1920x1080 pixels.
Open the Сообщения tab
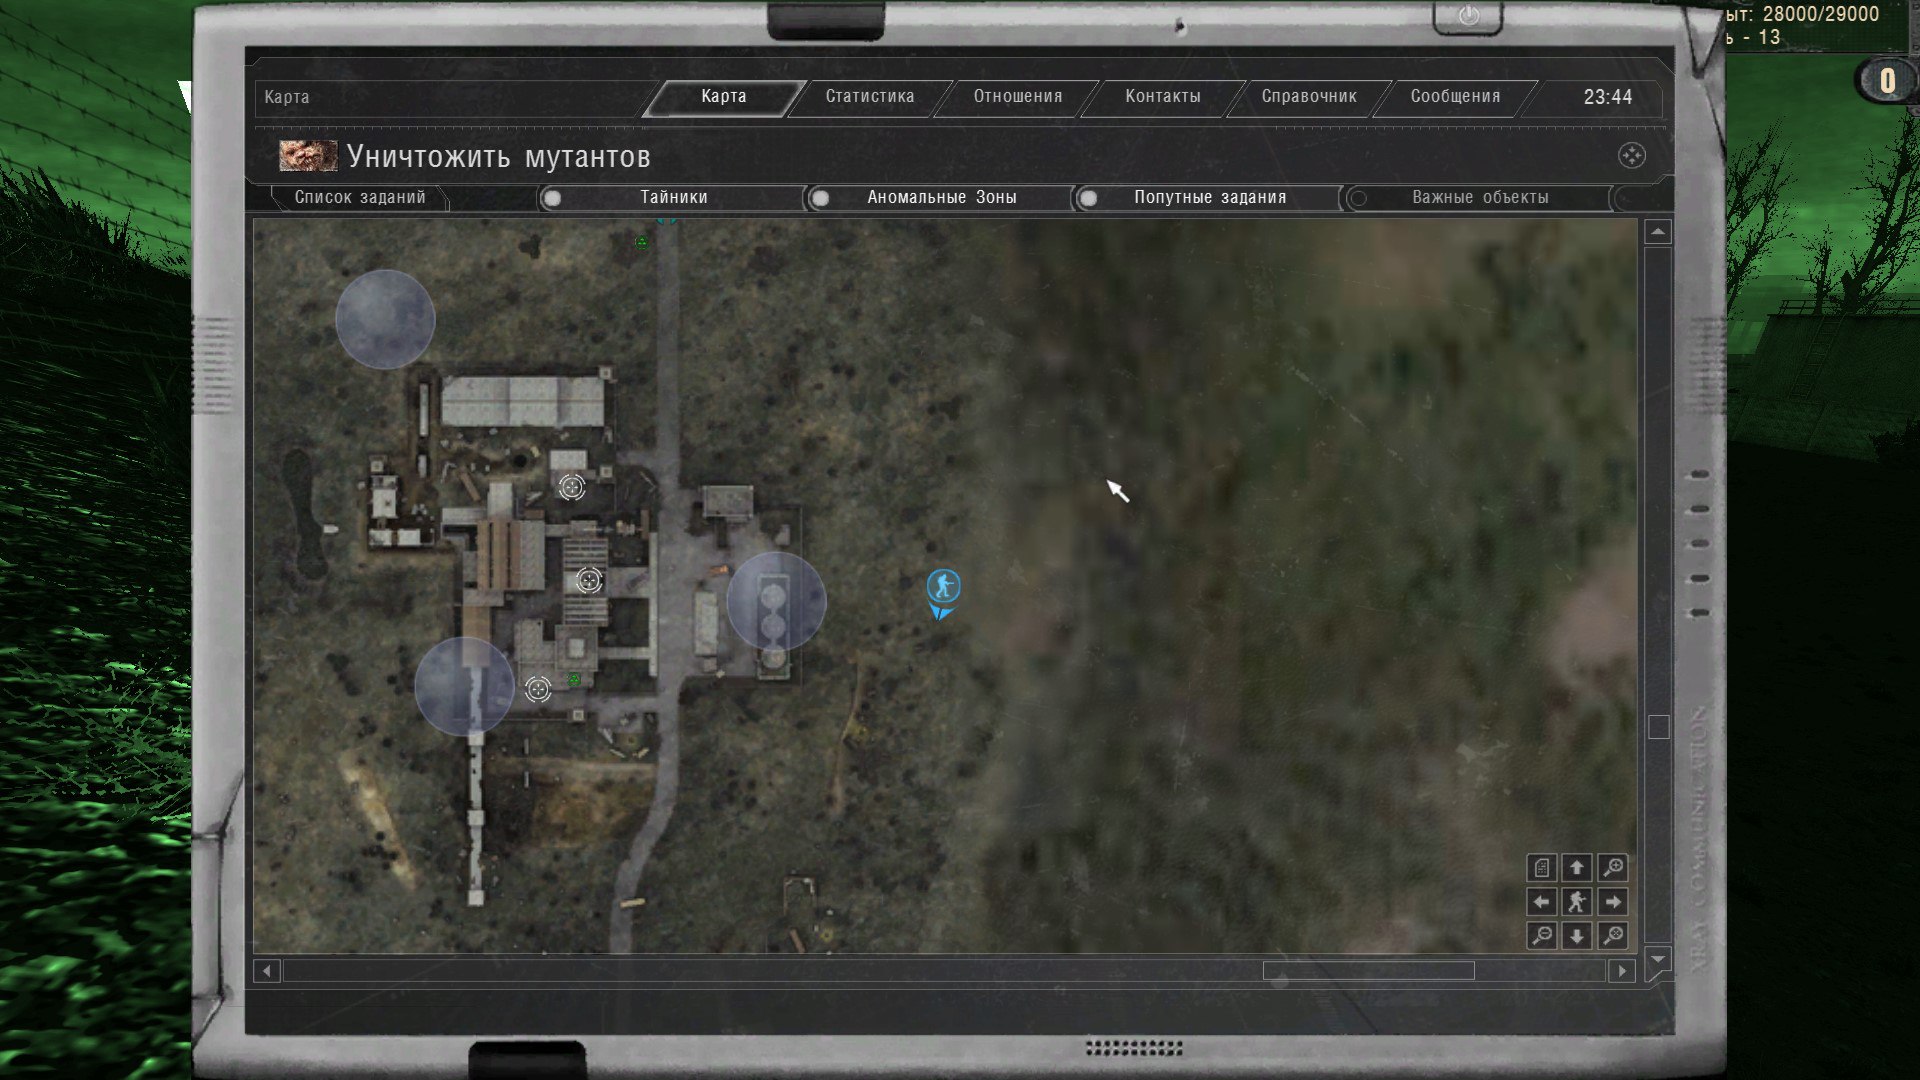pos(1455,97)
